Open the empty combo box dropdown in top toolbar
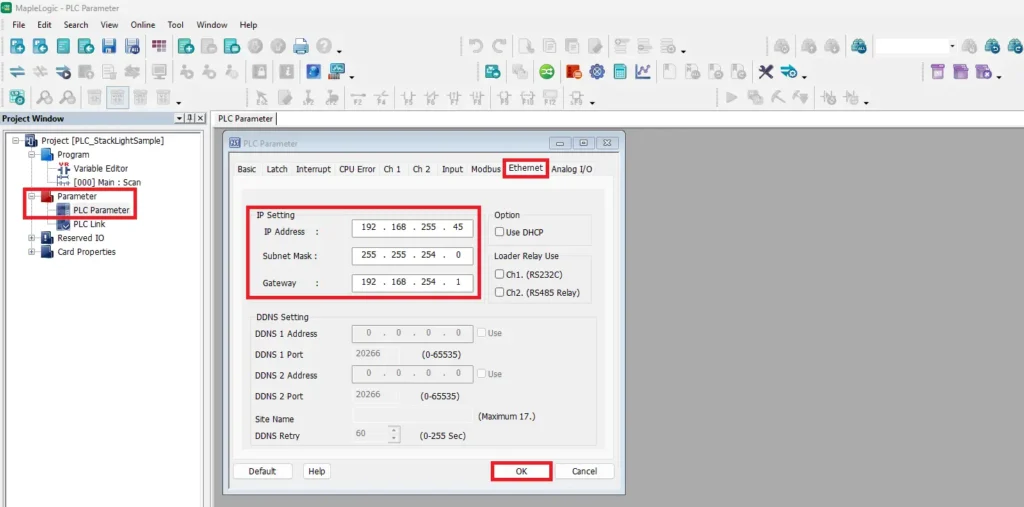1024x507 pixels. [952, 46]
